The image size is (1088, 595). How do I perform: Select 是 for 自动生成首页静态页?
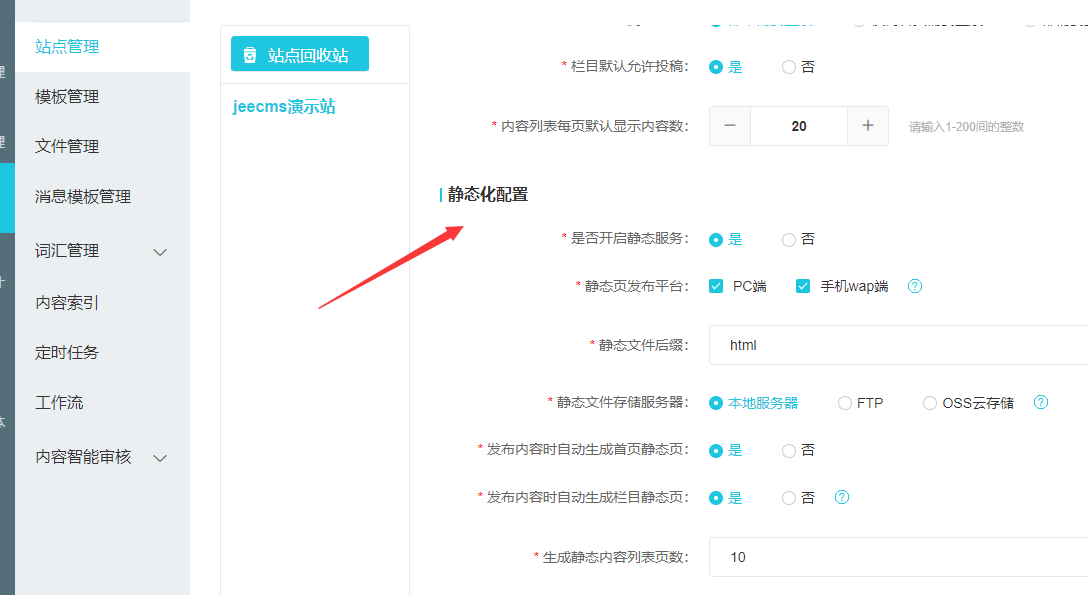pos(716,451)
